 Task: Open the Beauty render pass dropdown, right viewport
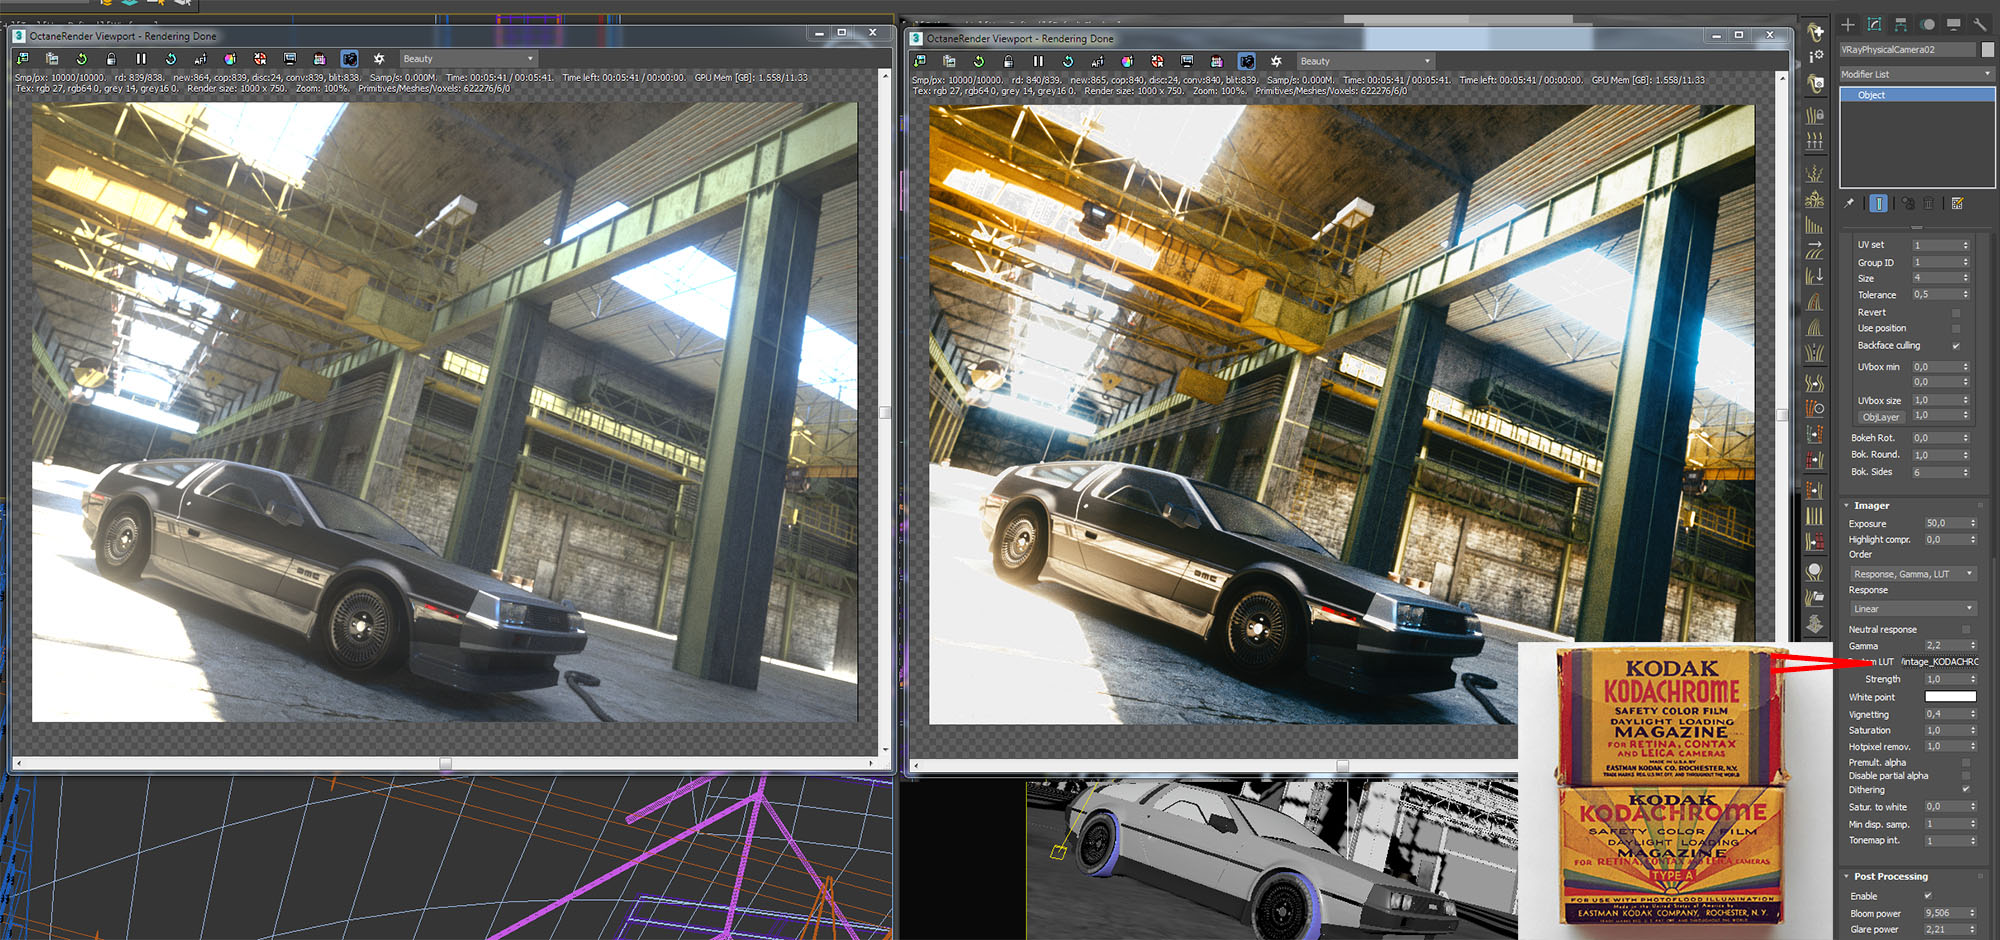[1365, 61]
